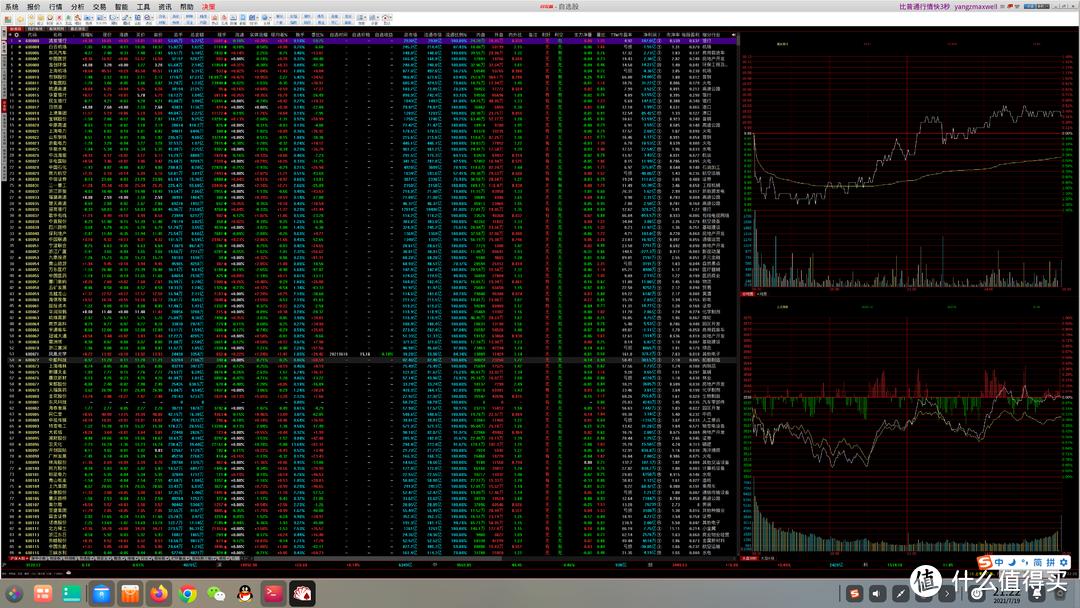Open the QQ penguin icon
The width and height of the screenshot is (1080, 608).
click(x=244, y=594)
